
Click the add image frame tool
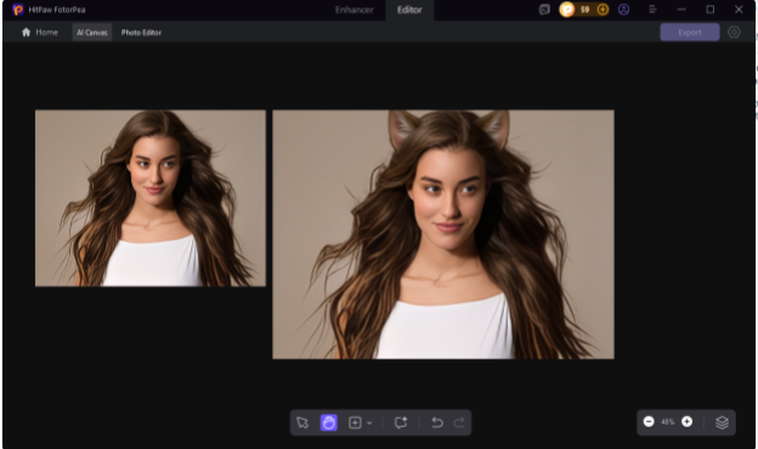[355, 423]
